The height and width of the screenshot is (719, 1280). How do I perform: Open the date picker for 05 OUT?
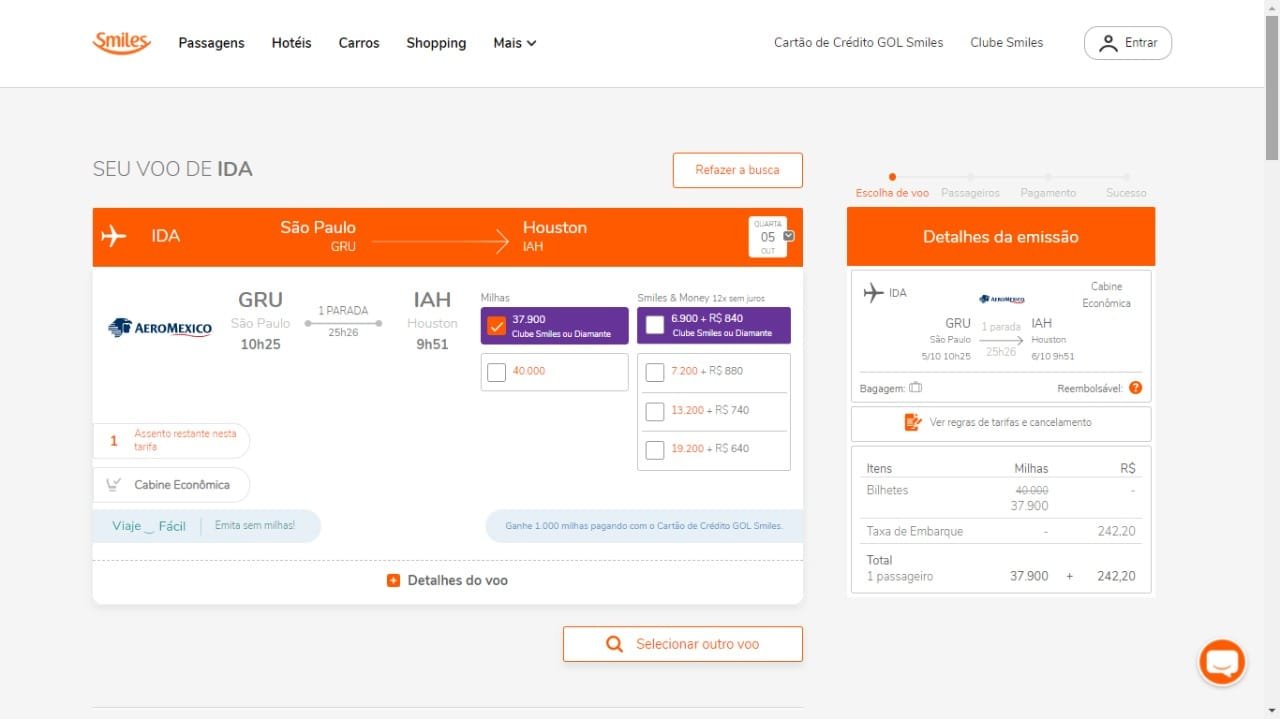(768, 237)
